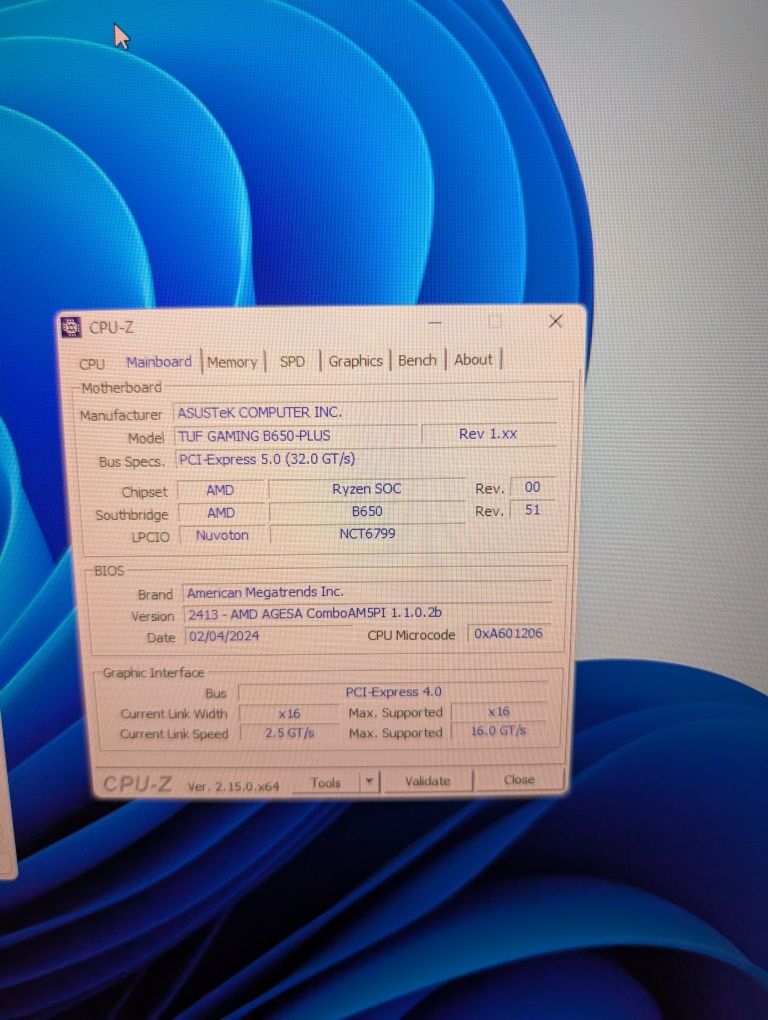
Task: Click the southbridge AMD vendor field
Action: [x=221, y=513]
